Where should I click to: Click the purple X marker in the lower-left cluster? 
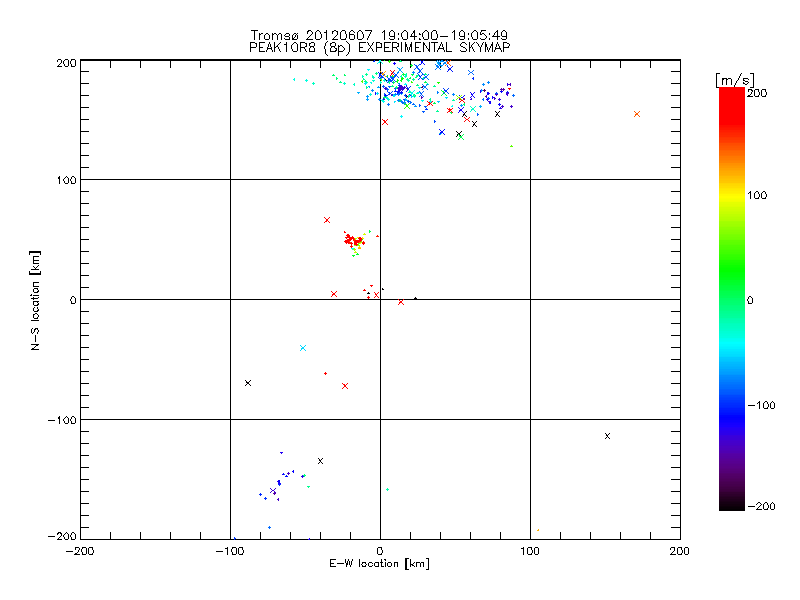click(273, 491)
